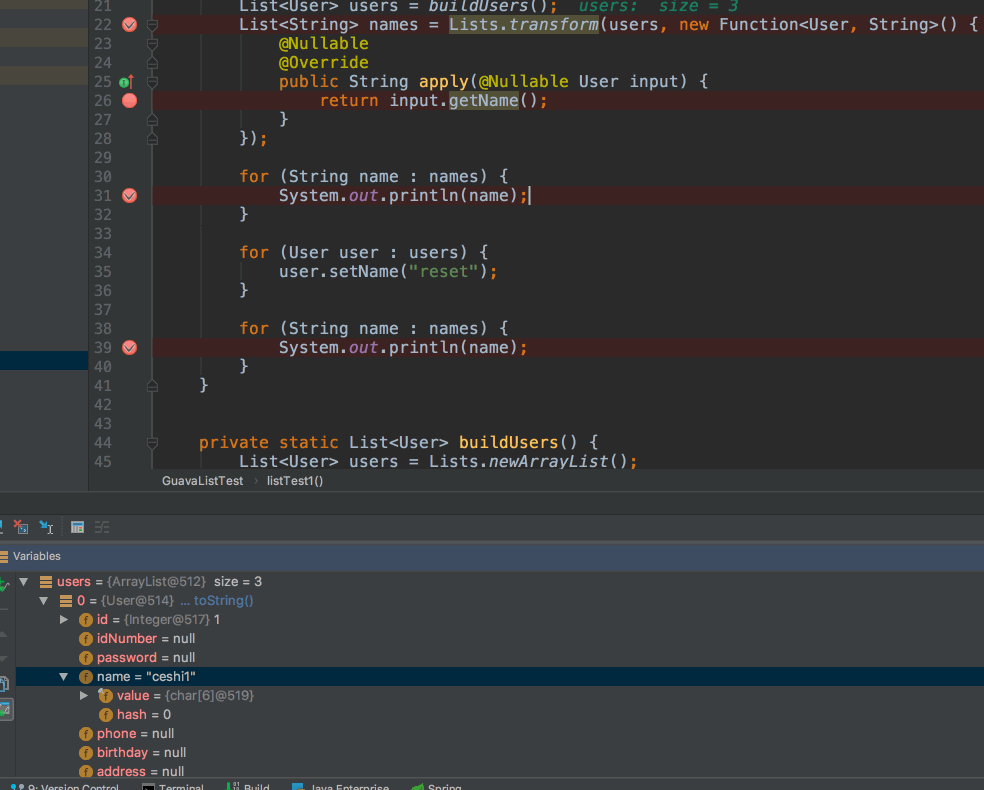Click the Trace Current Stream Chain icon
Image resolution: width=984 pixels, height=790 pixels.
pos(101,527)
